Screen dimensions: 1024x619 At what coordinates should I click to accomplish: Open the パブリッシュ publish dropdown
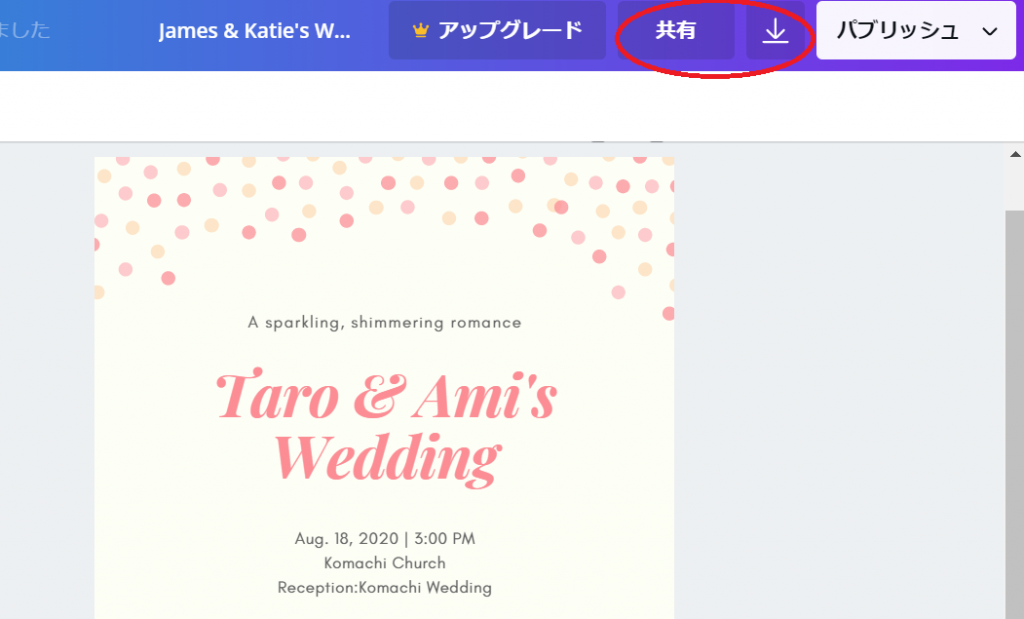click(x=916, y=31)
